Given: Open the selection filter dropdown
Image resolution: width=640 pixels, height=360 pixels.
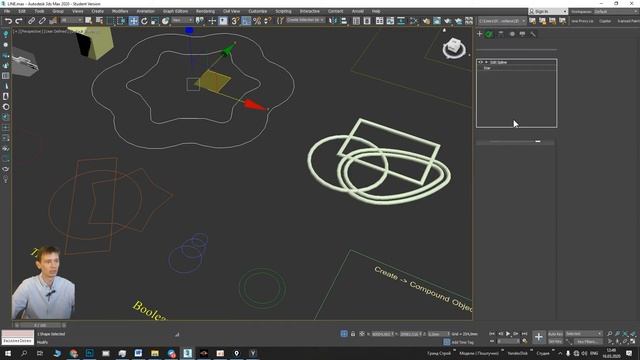Looking at the screenshot, I should [x=71, y=20].
